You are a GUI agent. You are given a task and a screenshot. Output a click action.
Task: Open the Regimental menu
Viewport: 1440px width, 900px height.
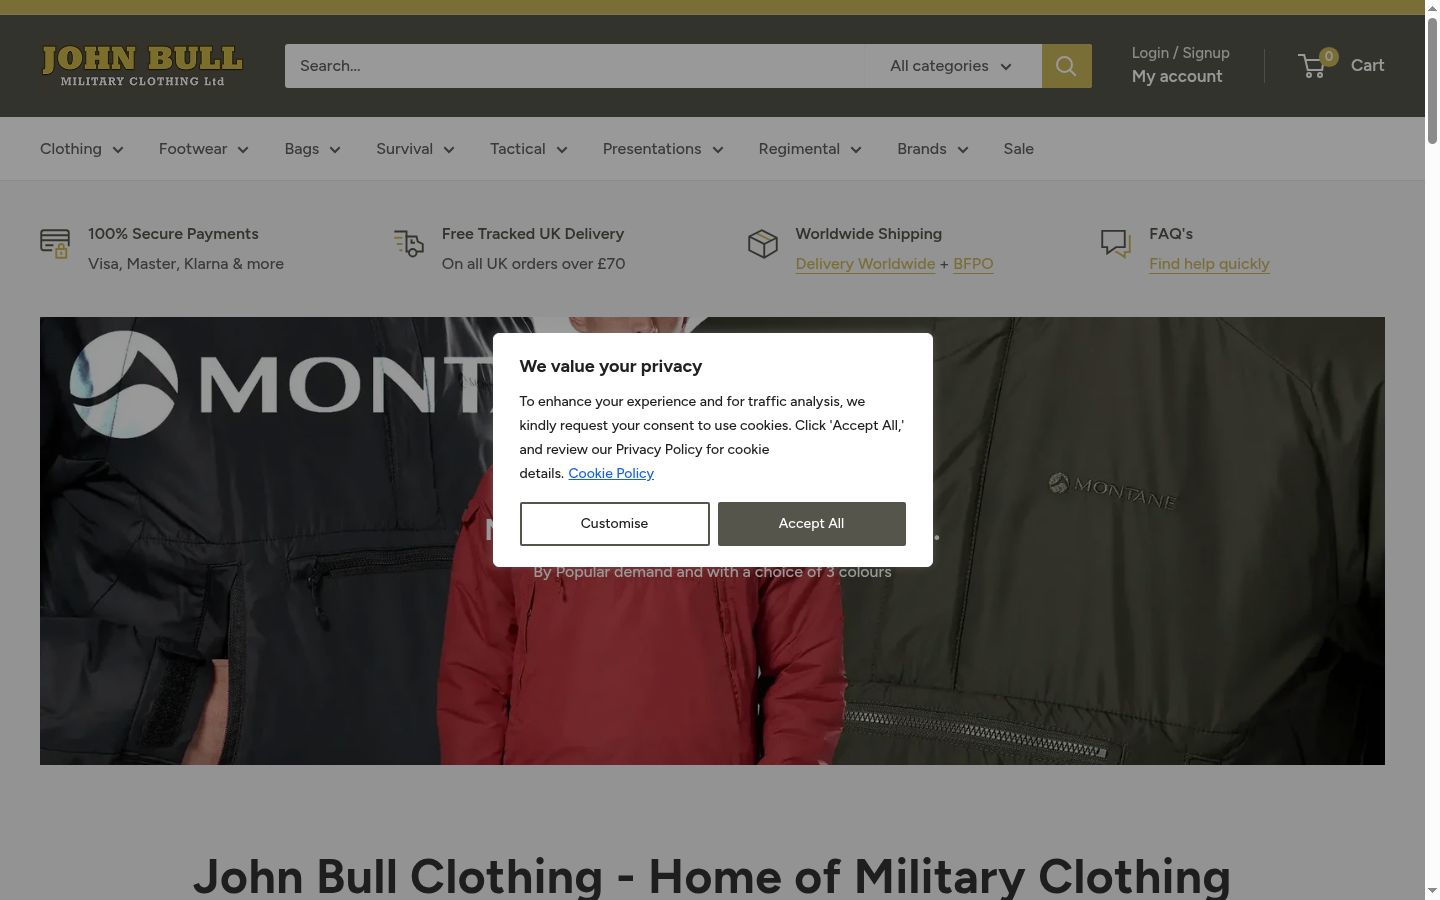(810, 149)
